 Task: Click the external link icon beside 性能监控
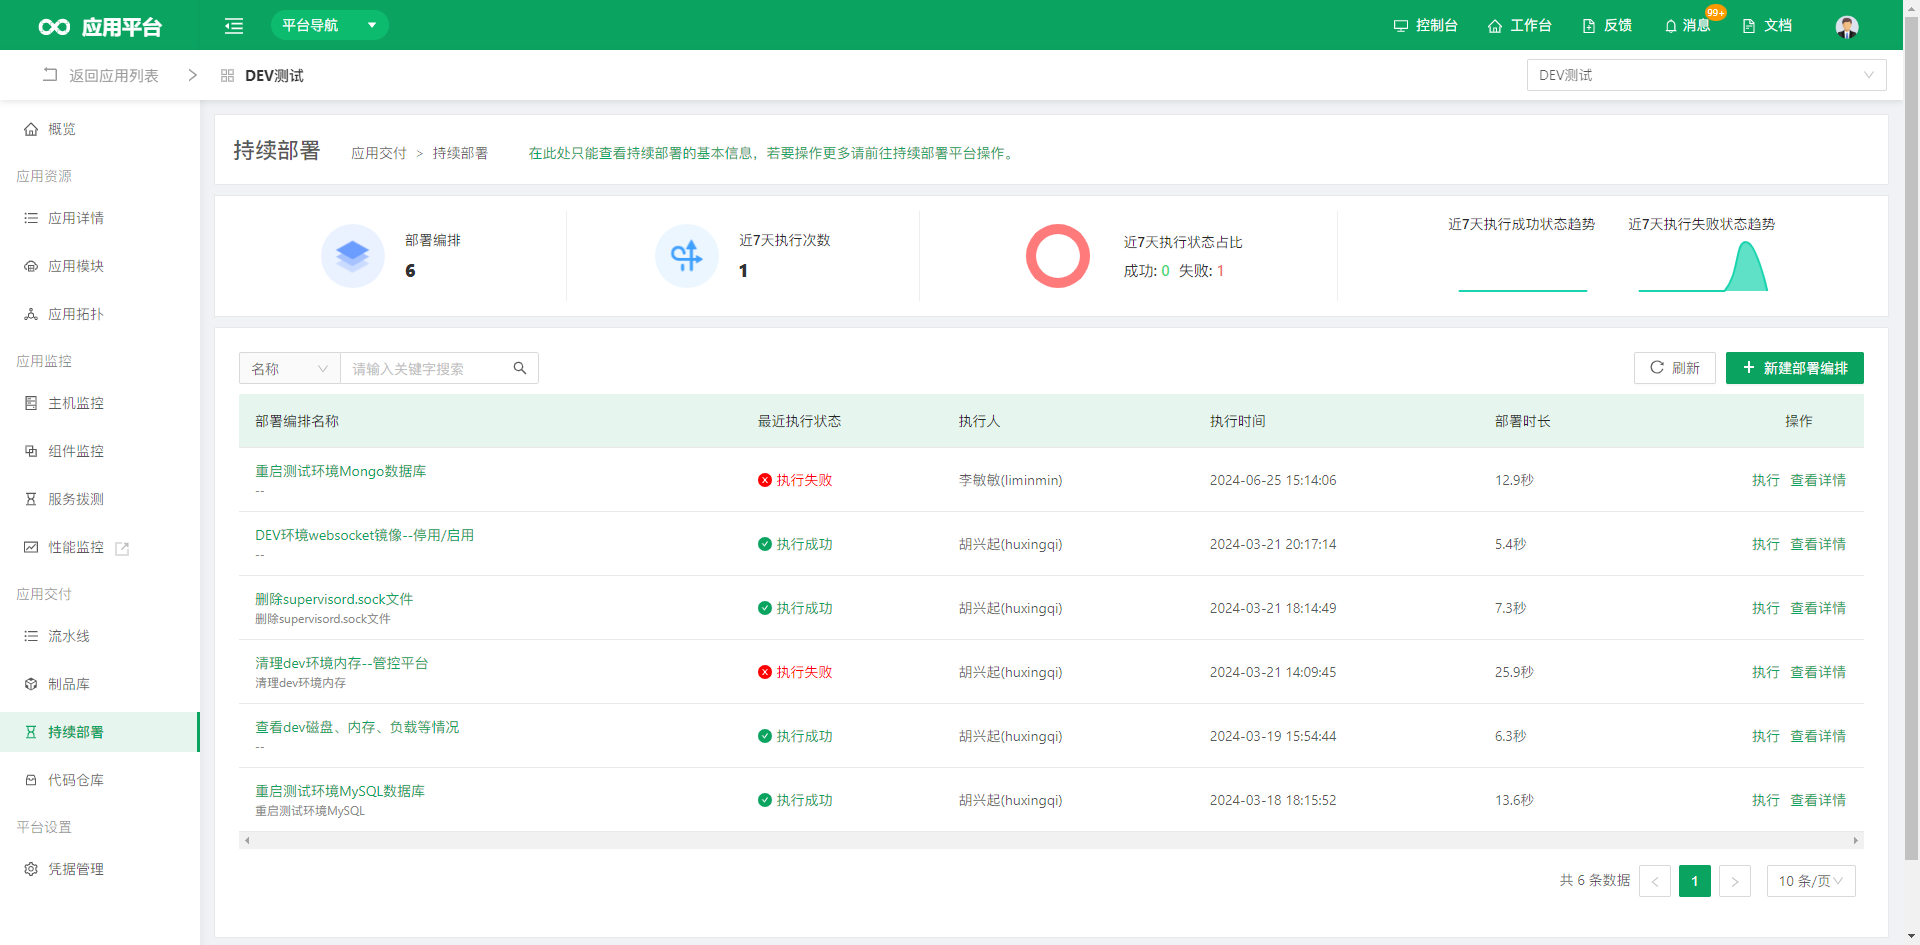pos(122,548)
